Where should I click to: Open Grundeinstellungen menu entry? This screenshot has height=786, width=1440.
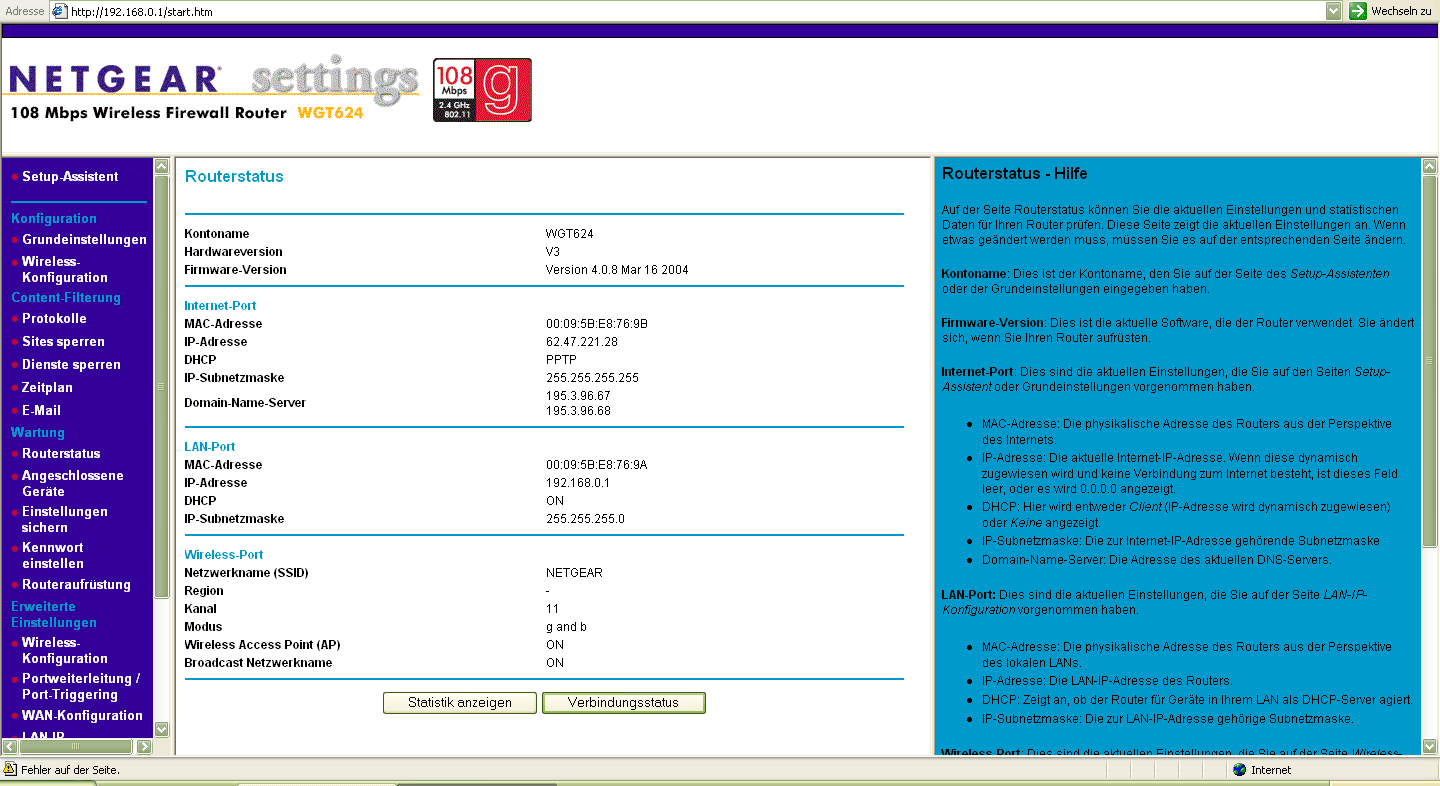point(84,239)
